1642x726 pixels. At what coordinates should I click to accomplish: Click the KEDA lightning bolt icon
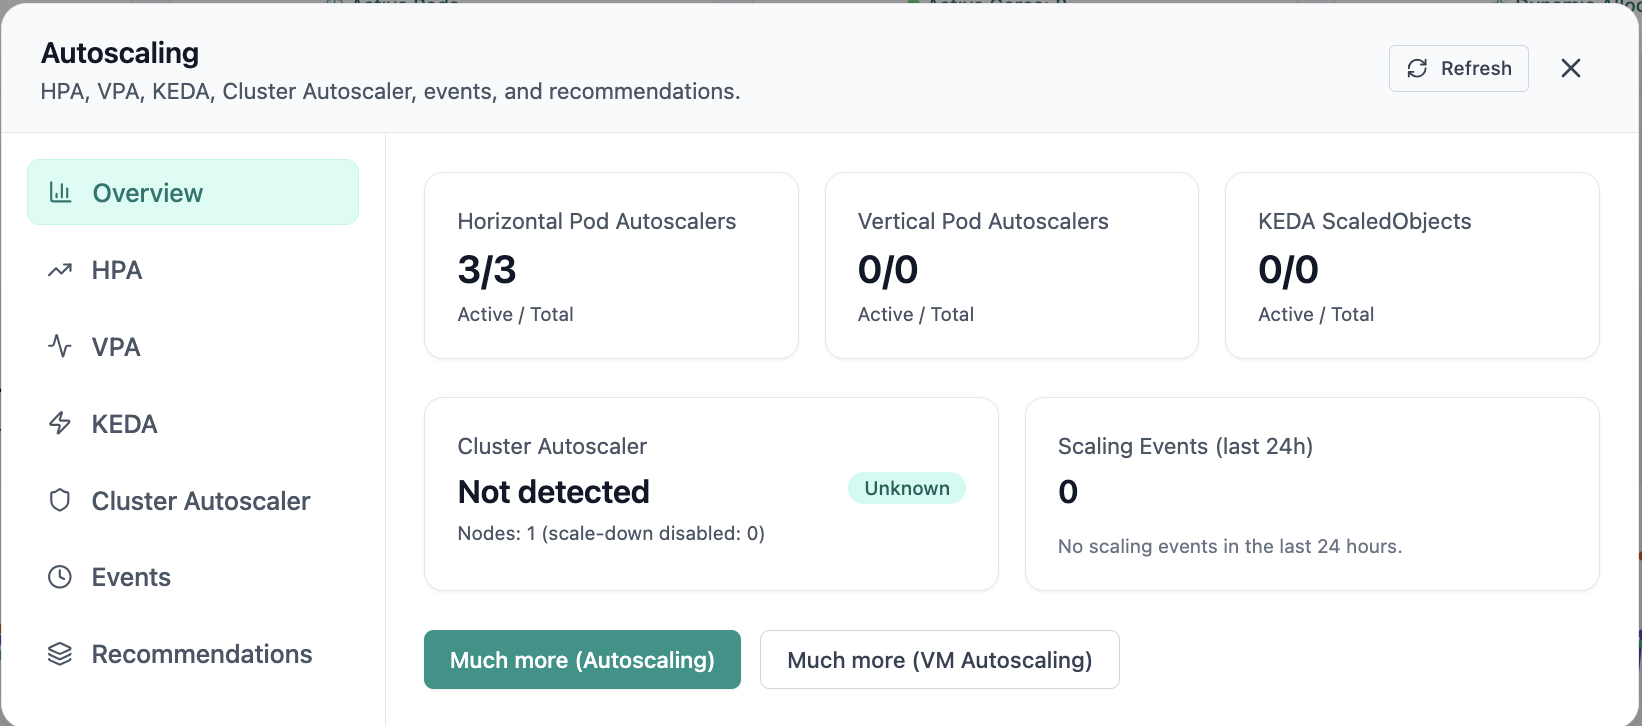tap(60, 423)
